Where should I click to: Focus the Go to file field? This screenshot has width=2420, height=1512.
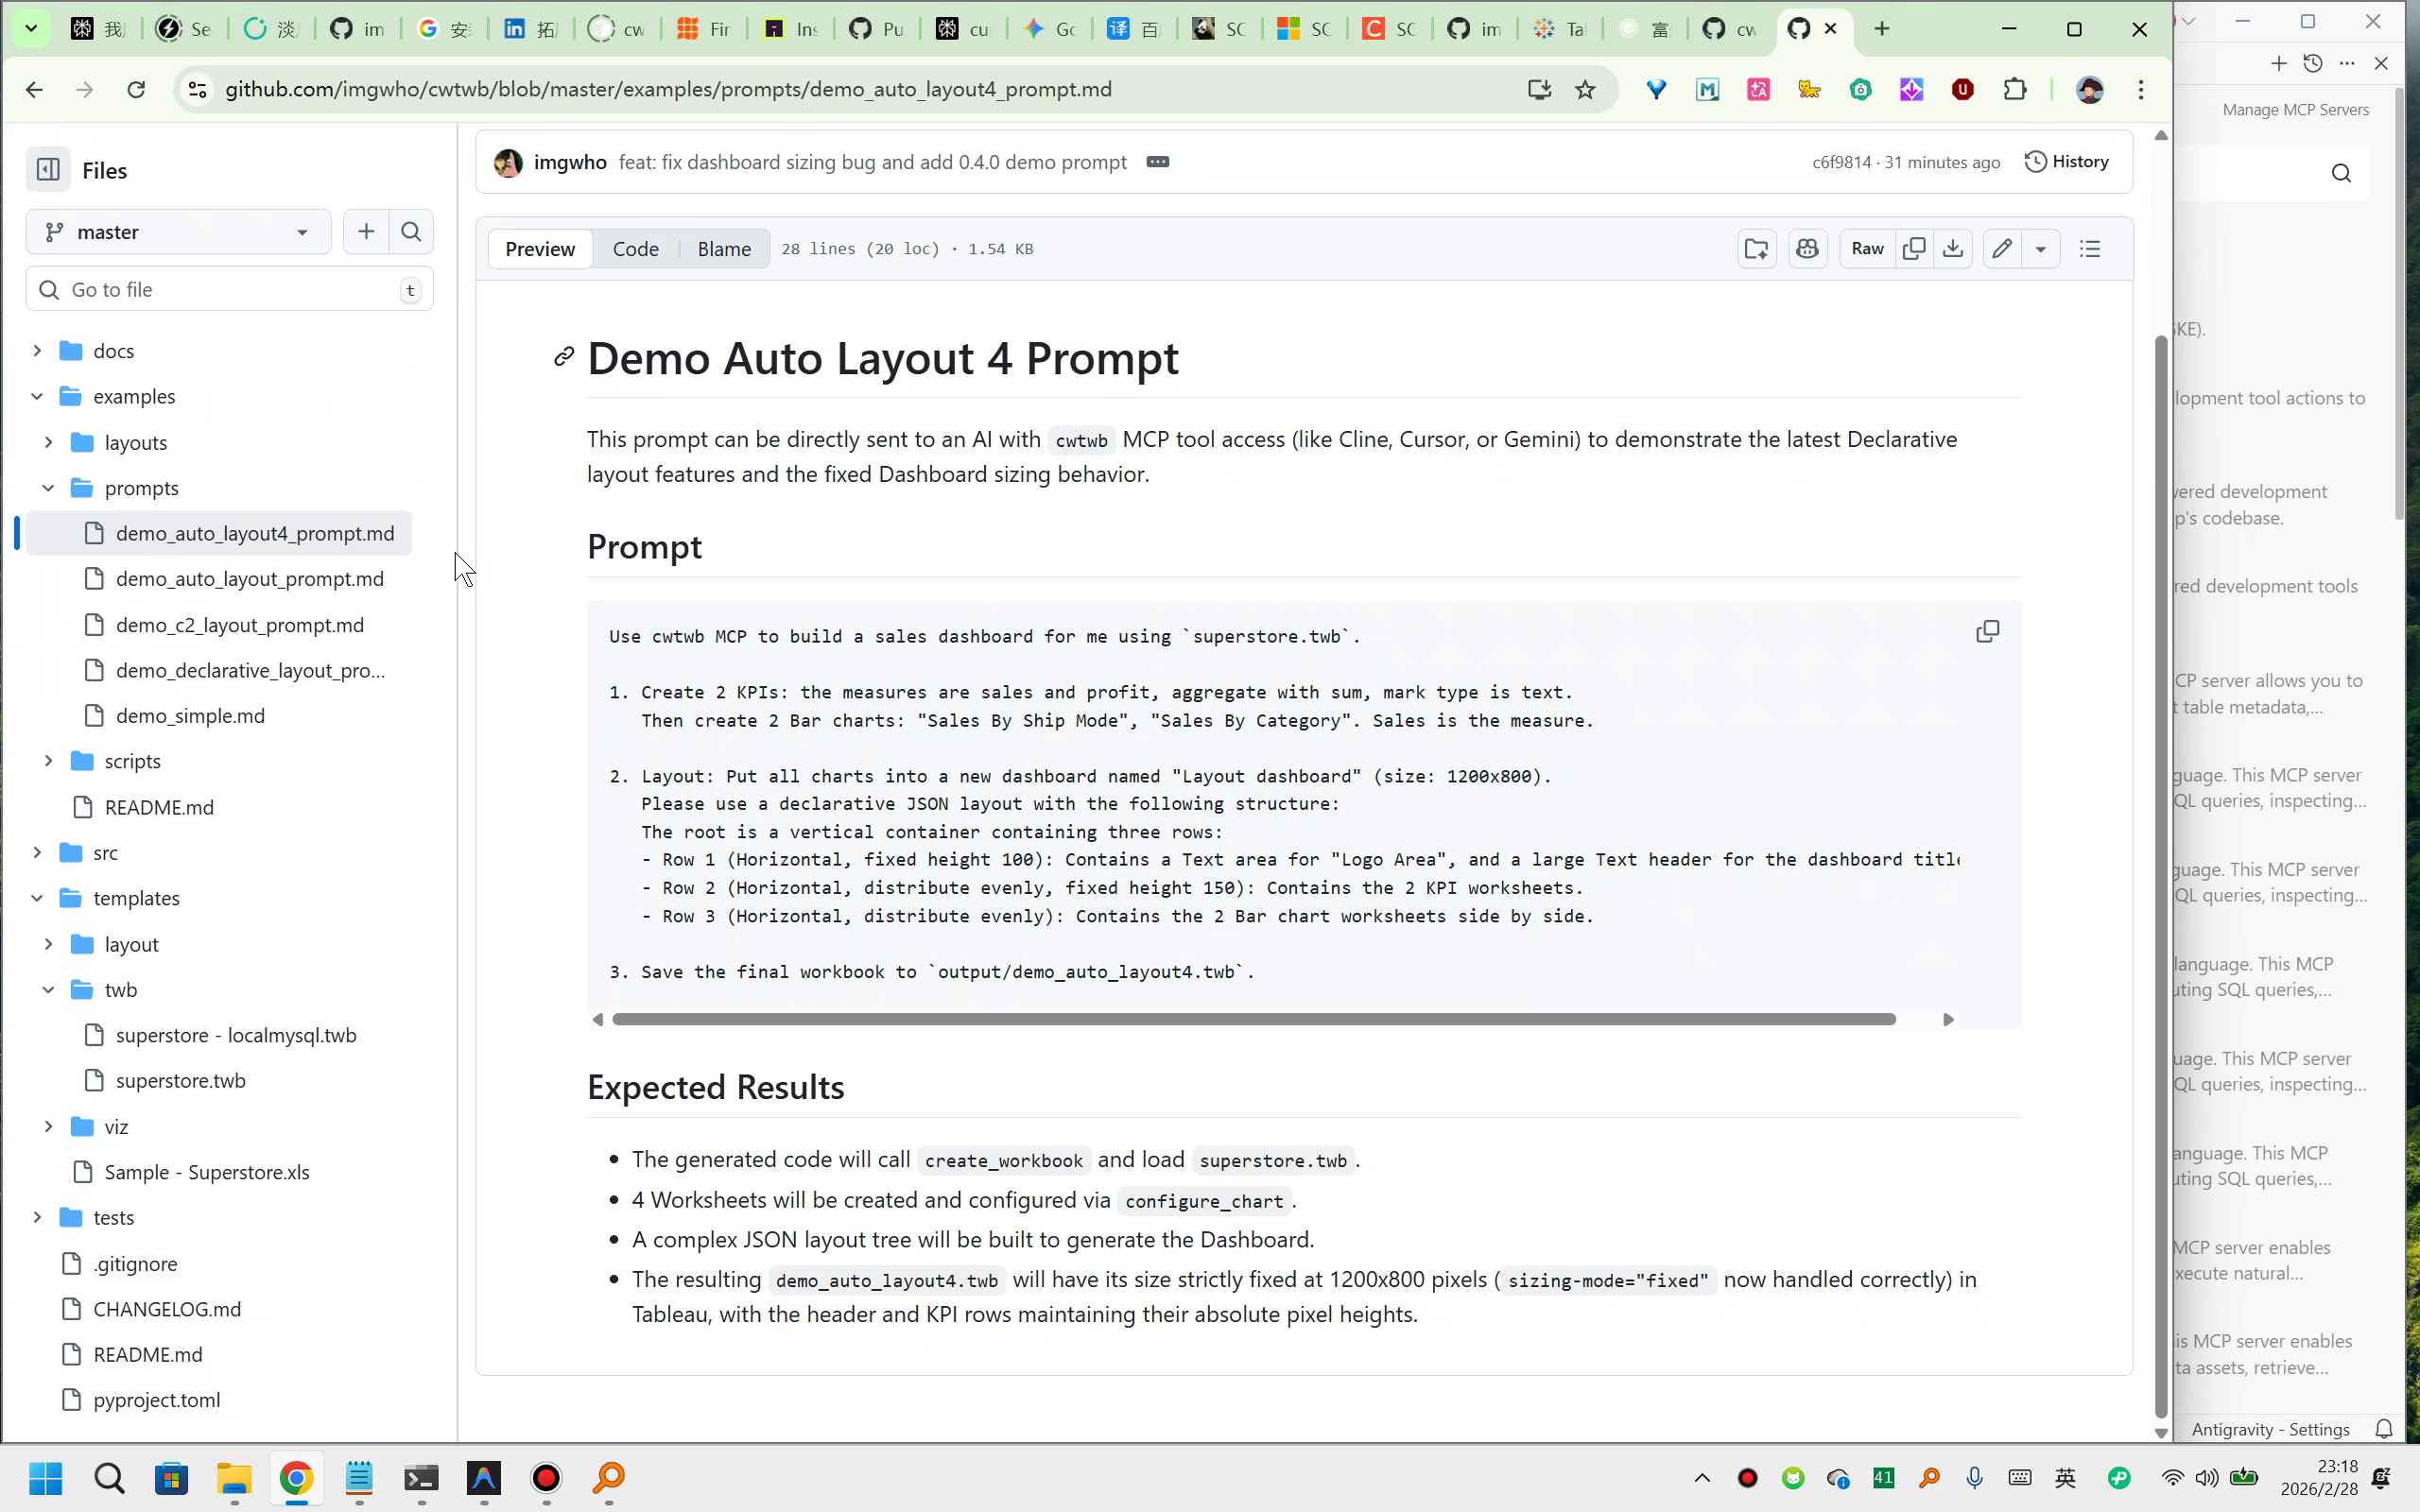click(x=230, y=290)
